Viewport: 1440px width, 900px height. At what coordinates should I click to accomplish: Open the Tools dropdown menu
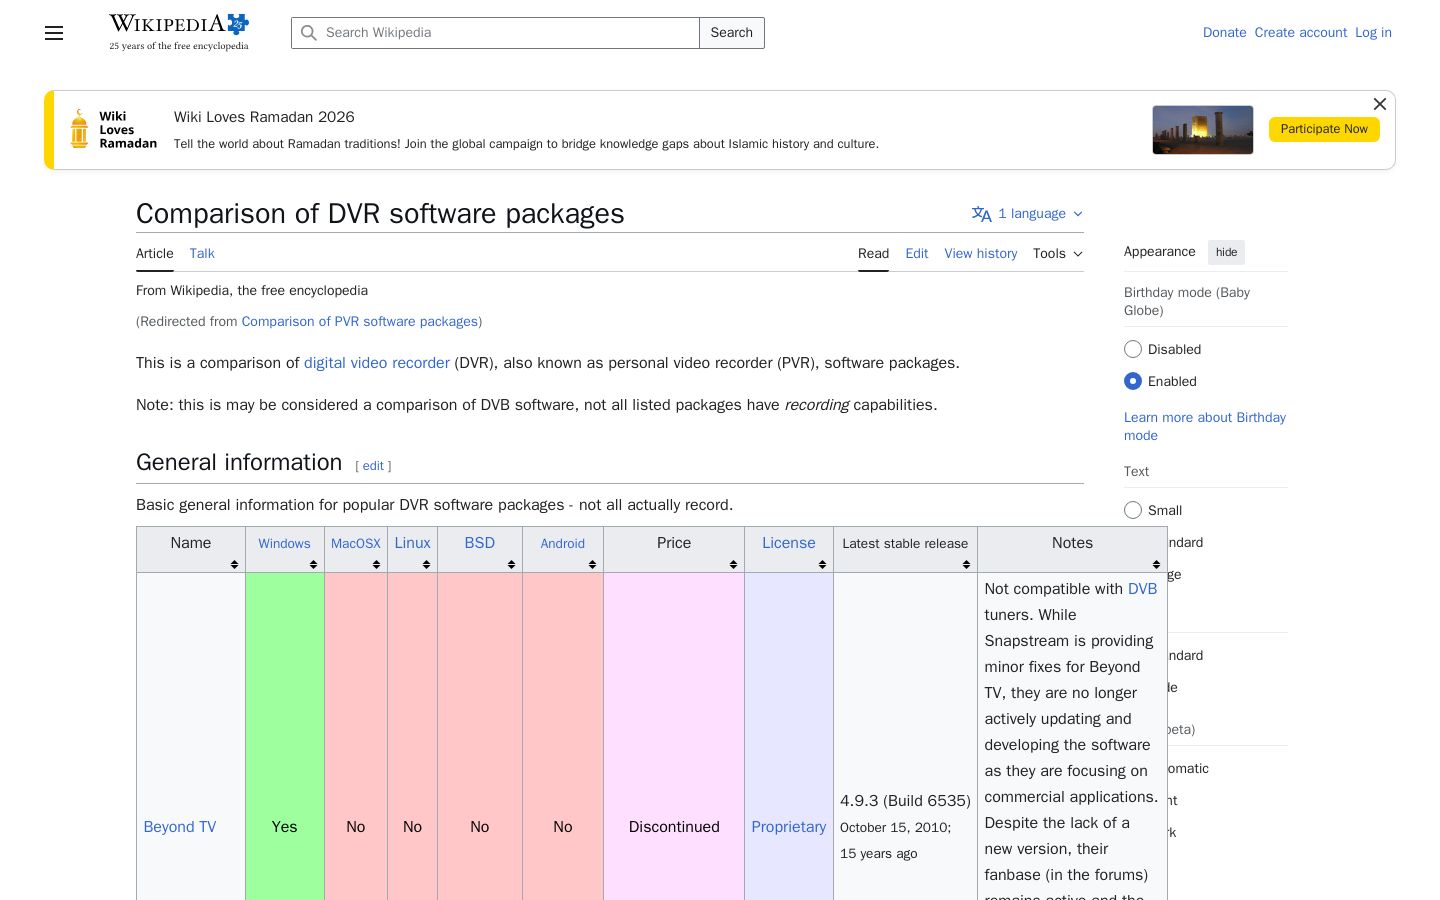(x=1058, y=254)
